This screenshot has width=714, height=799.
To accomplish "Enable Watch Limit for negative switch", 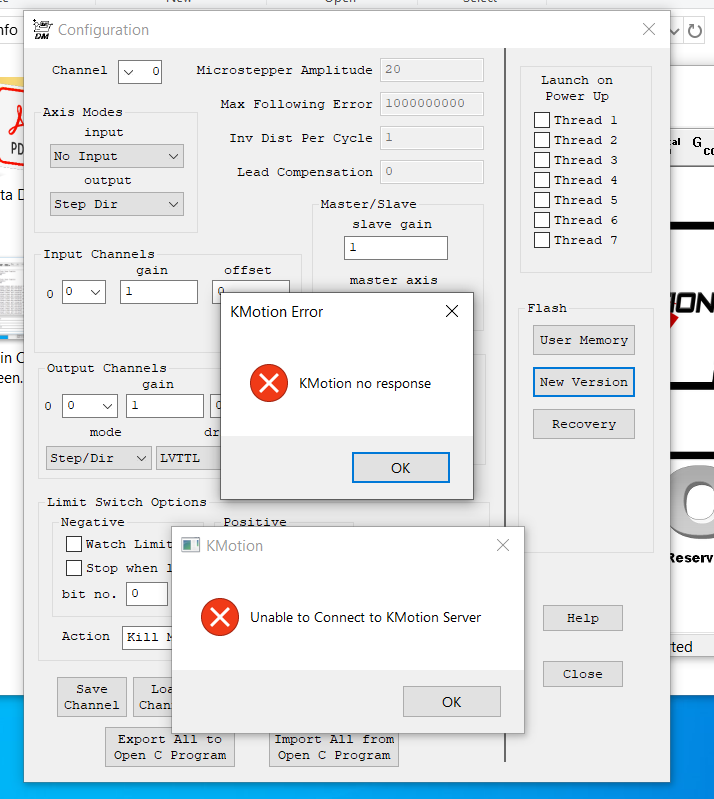I will pyautogui.click(x=73, y=544).
